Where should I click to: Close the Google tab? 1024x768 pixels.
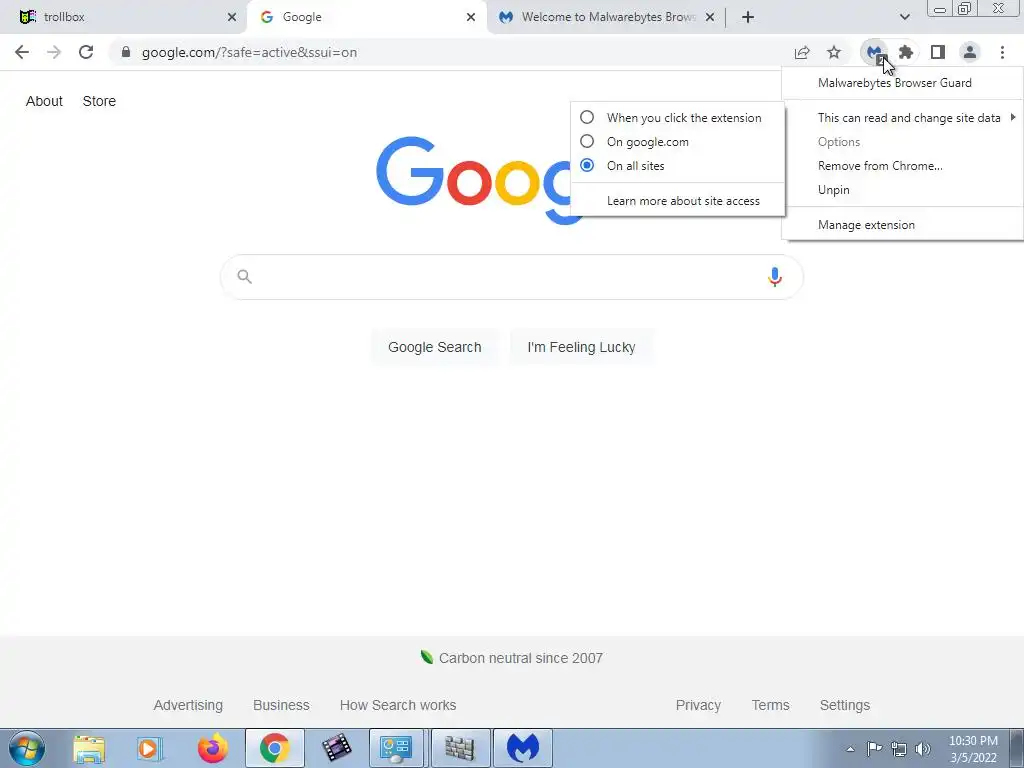tap(471, 17)
